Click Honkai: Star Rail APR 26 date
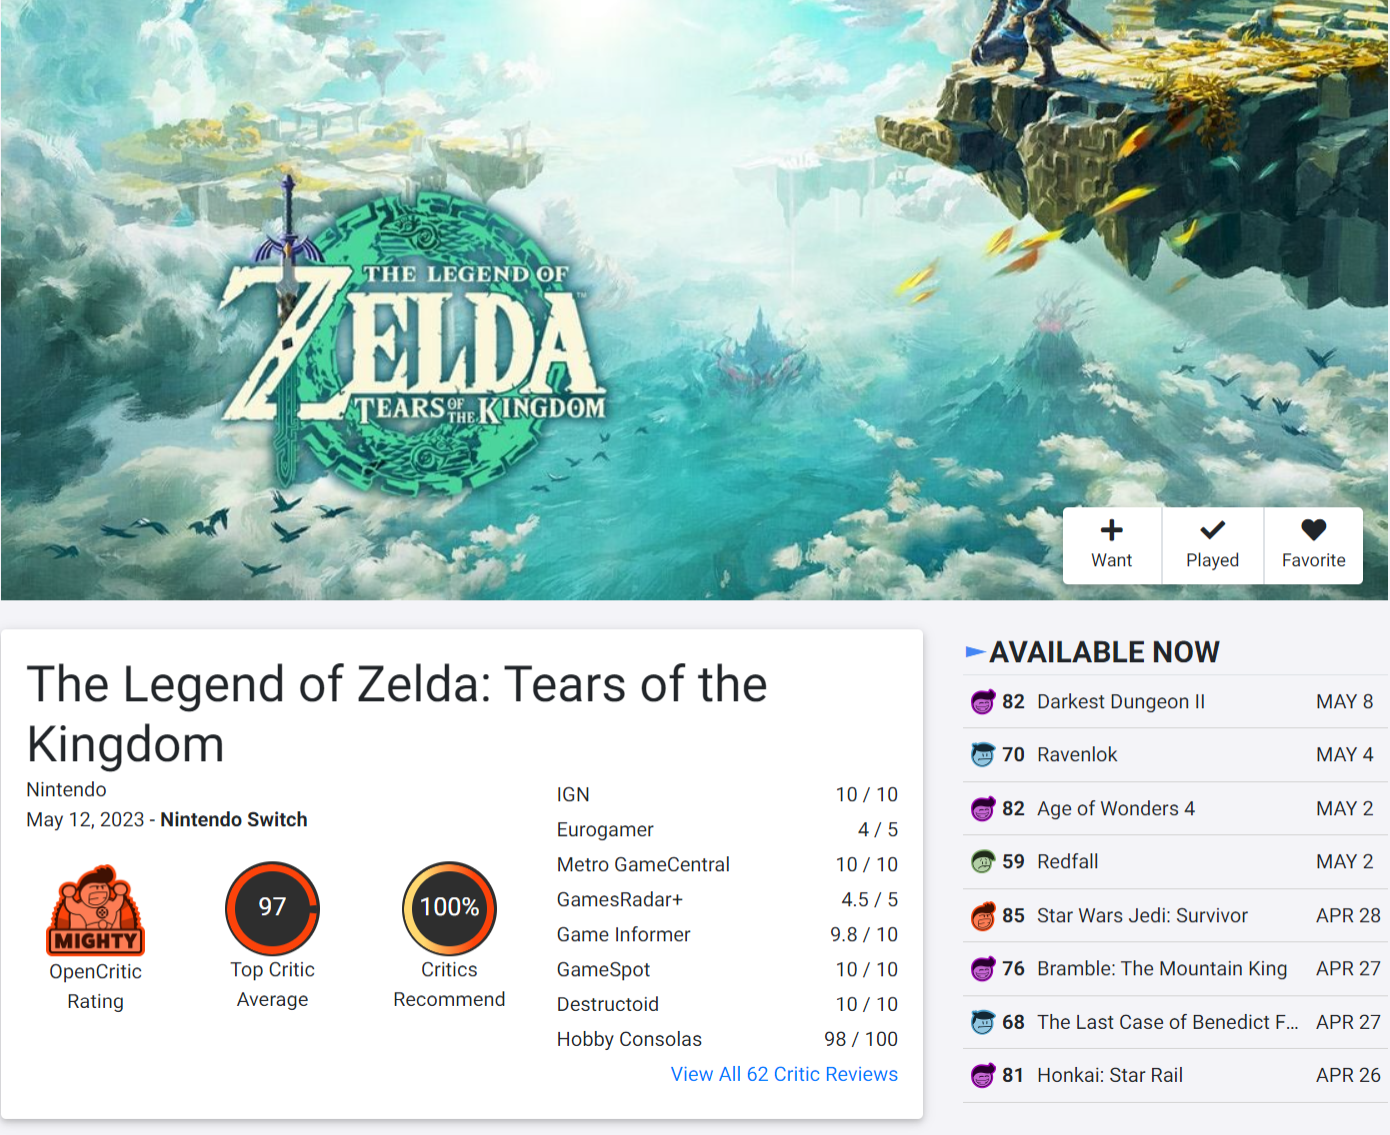This screenshot has height=1135, width=1390. (x=1348, y=1075)
